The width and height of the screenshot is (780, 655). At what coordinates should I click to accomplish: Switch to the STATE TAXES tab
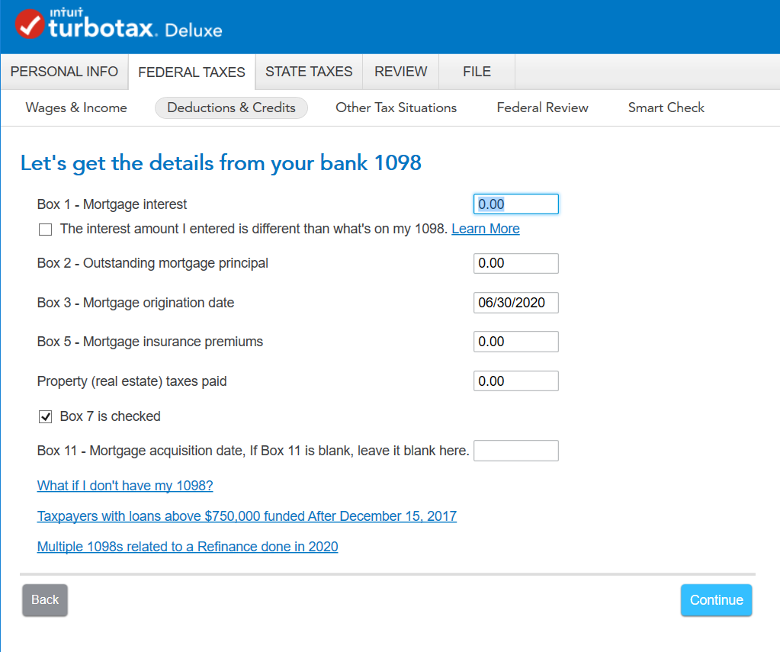309,72
